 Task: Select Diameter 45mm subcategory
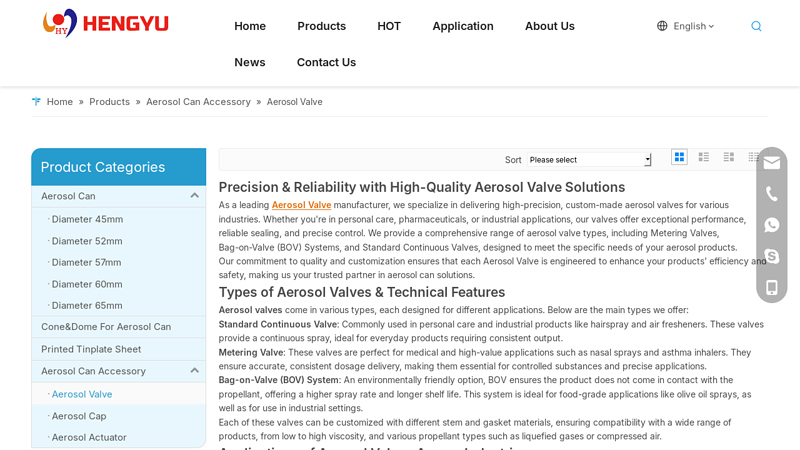pos(87,219)
